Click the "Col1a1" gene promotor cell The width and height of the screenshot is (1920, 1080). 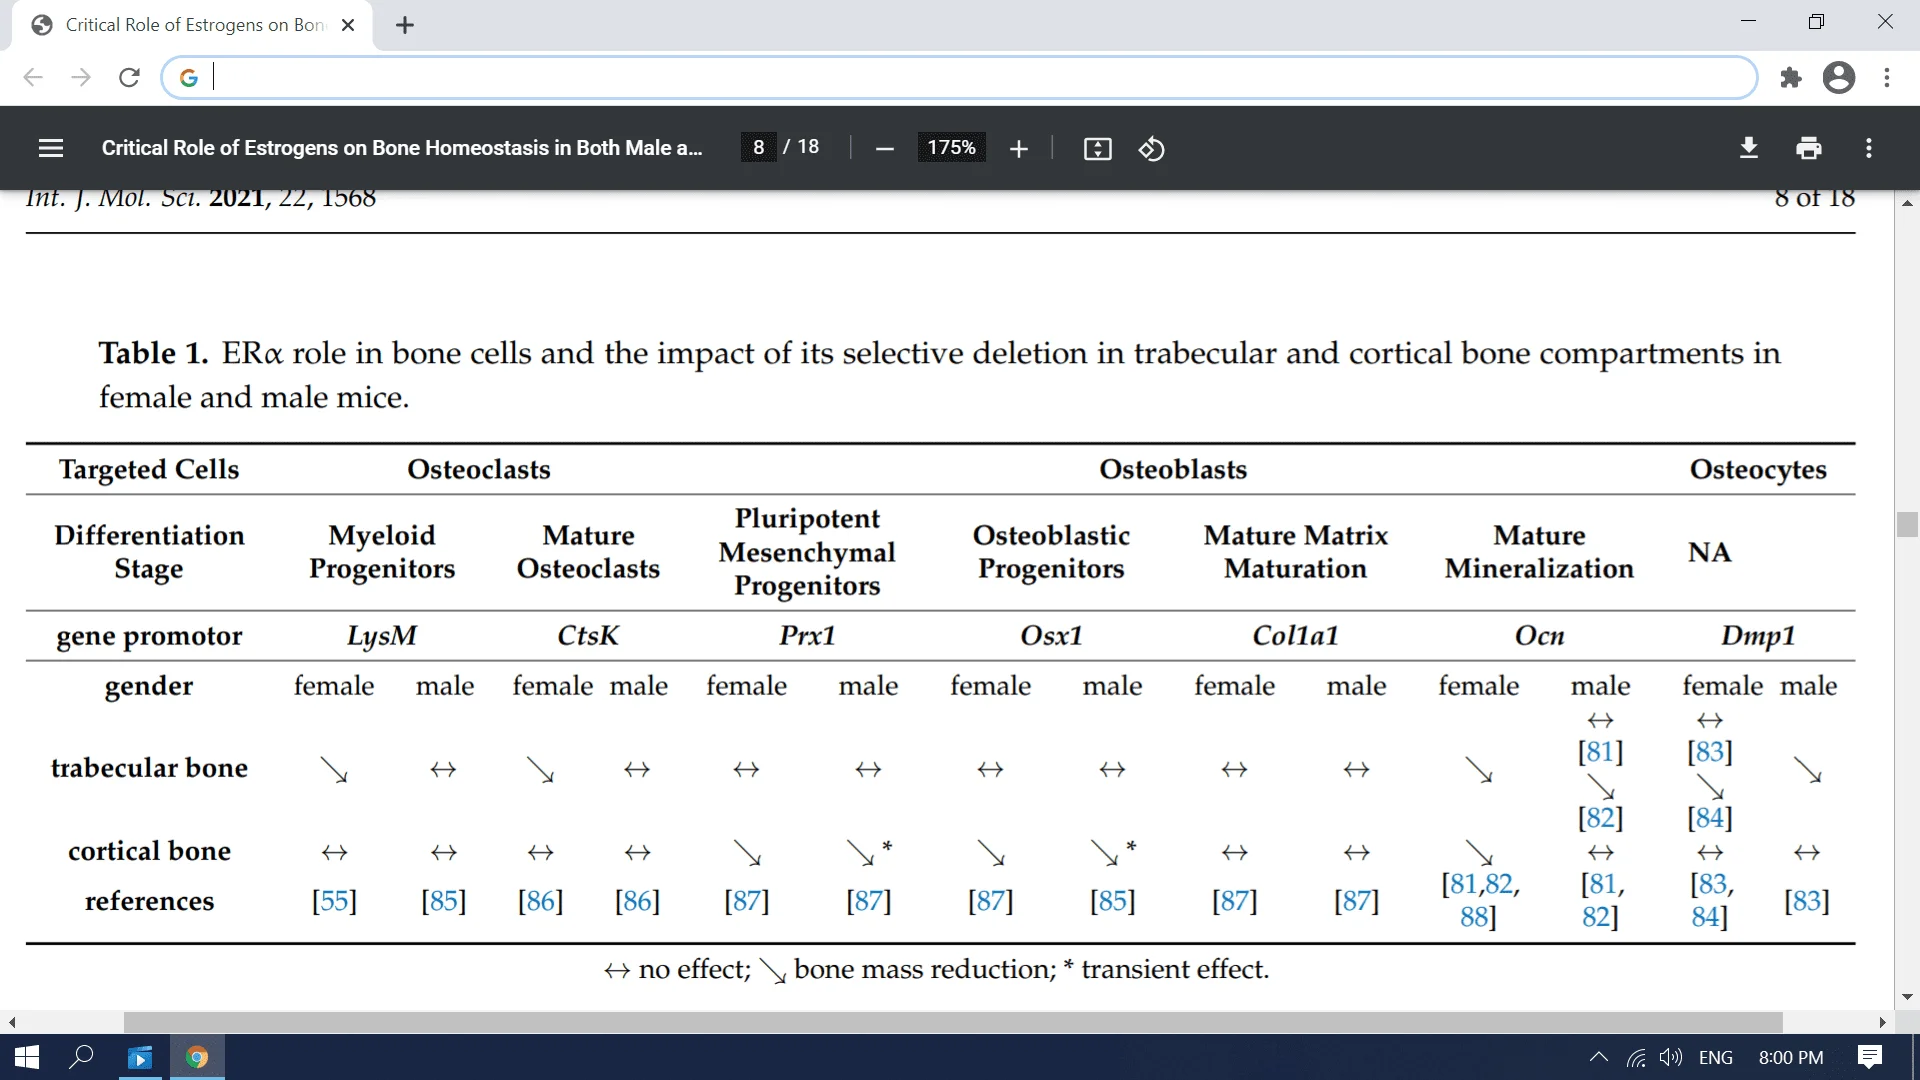(x=1295, y=636)
